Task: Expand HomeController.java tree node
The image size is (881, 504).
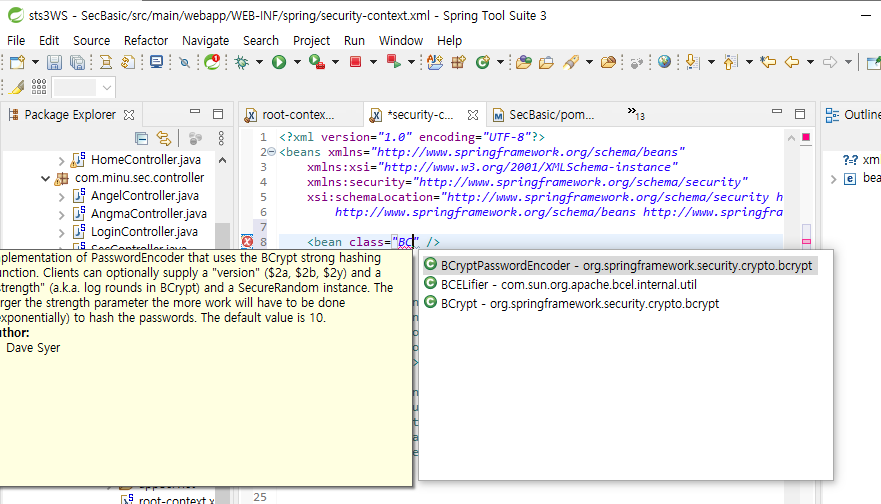Action: [x=61, y=161]
